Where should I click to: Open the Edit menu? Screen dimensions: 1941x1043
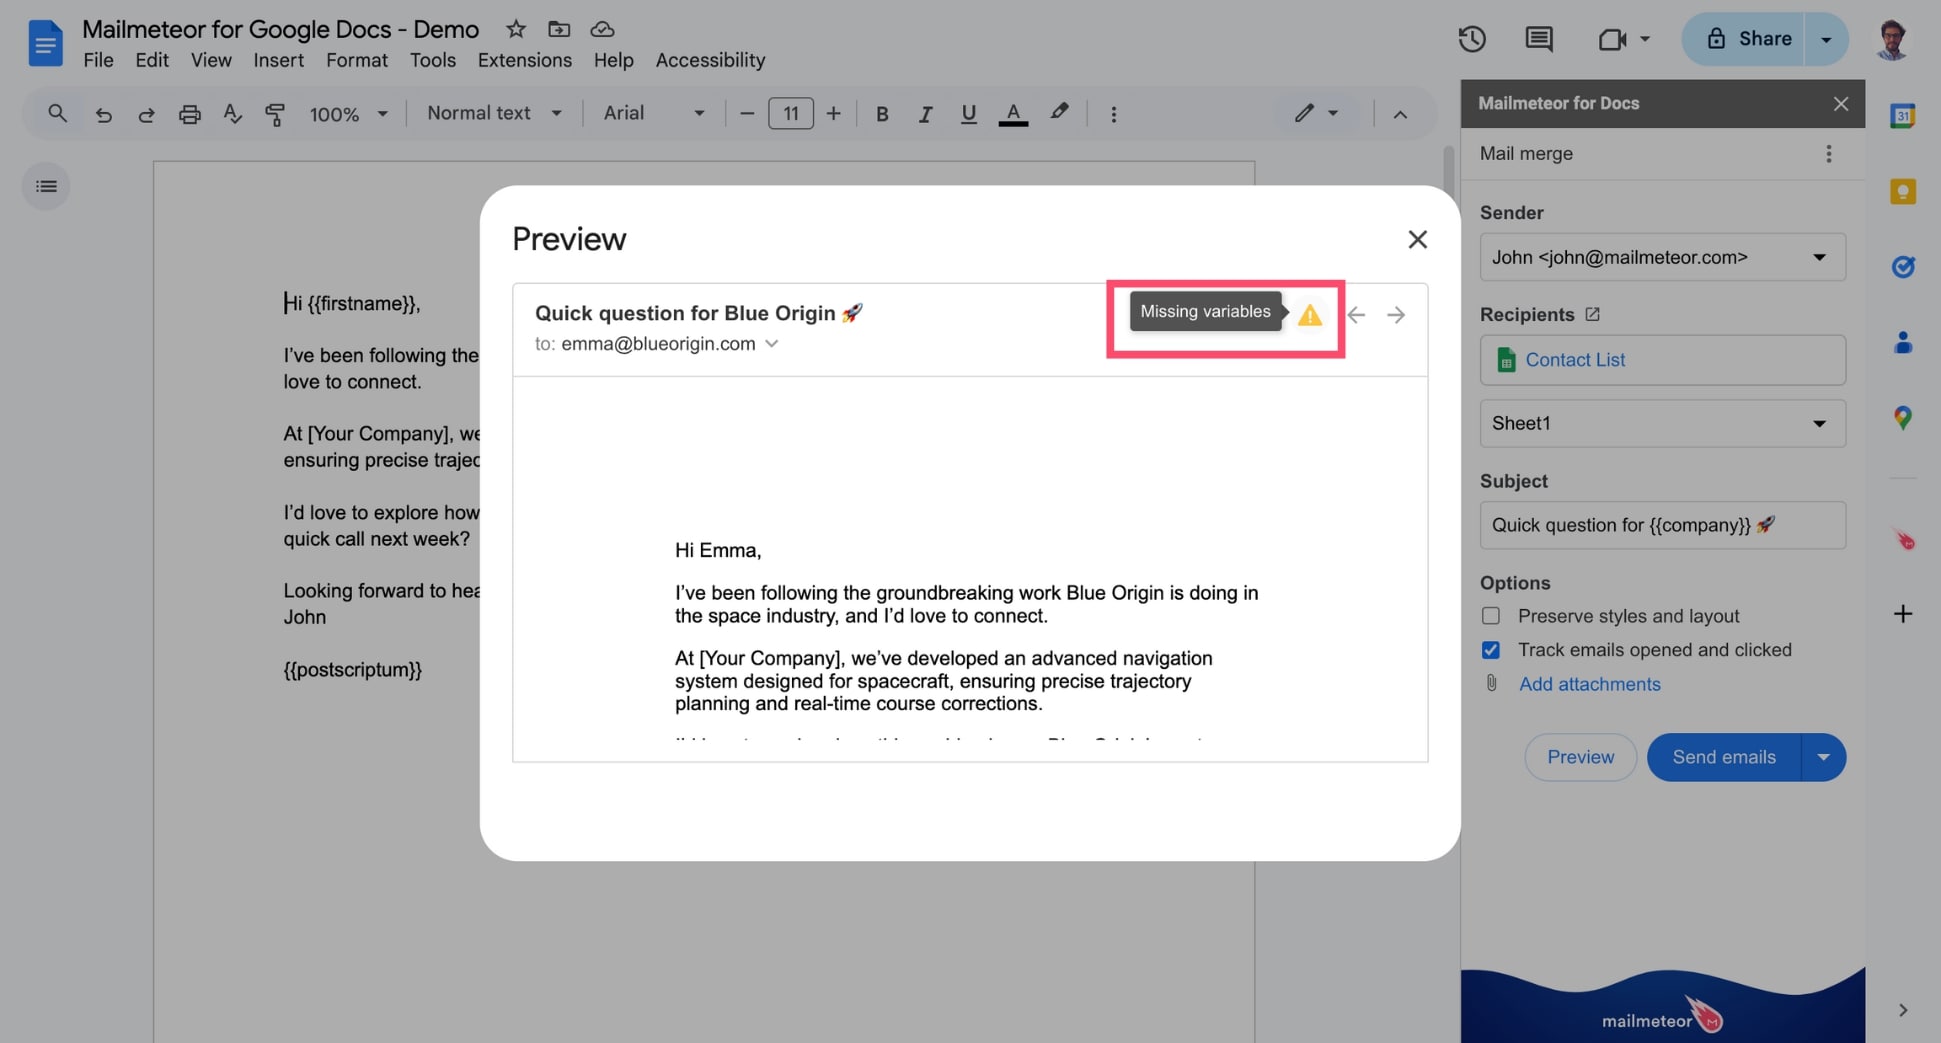[x=151, y=60]
